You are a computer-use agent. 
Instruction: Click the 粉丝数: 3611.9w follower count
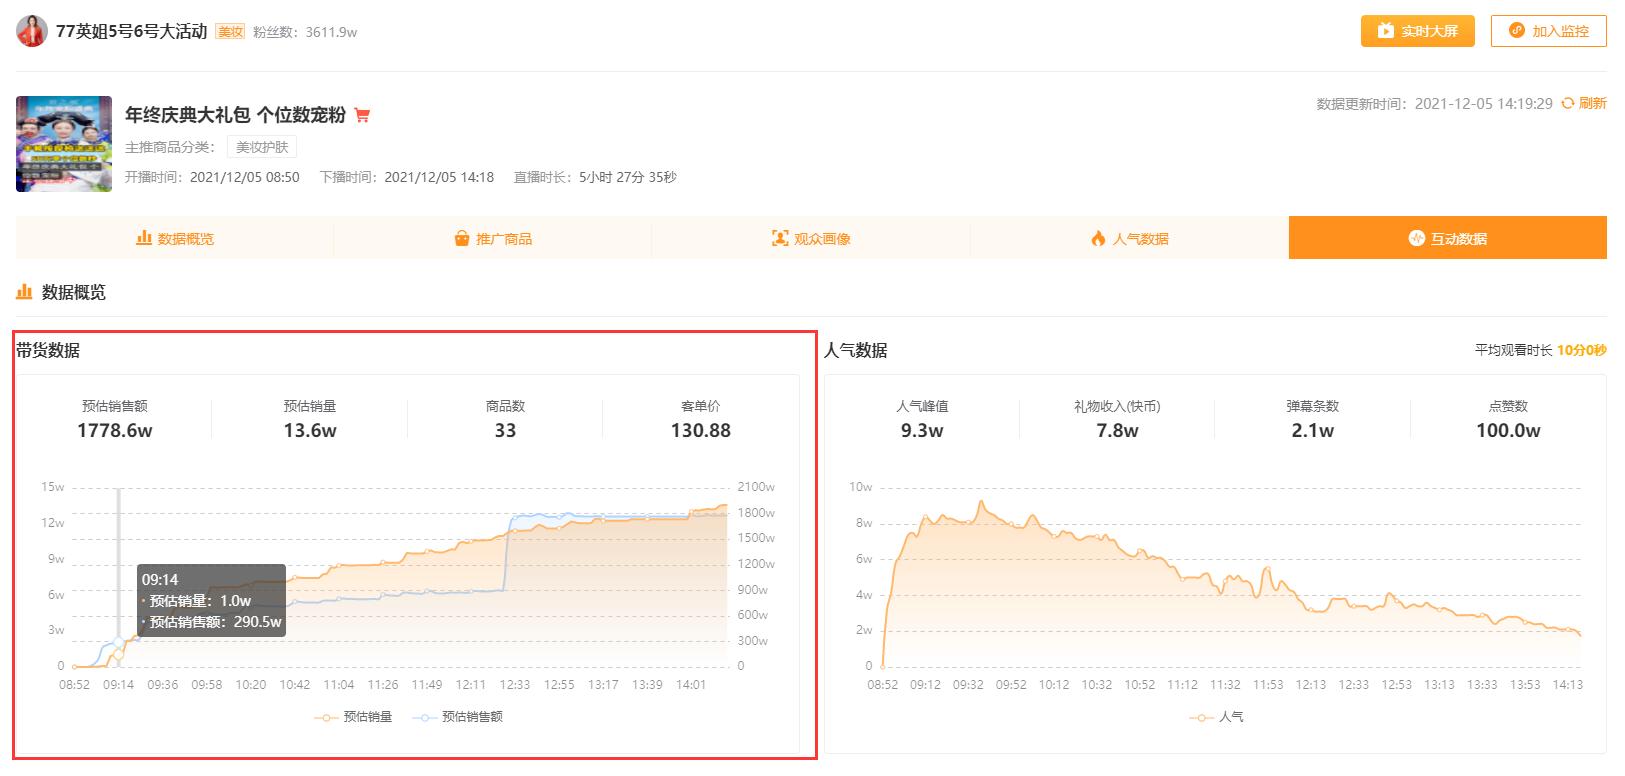(305, 32)
